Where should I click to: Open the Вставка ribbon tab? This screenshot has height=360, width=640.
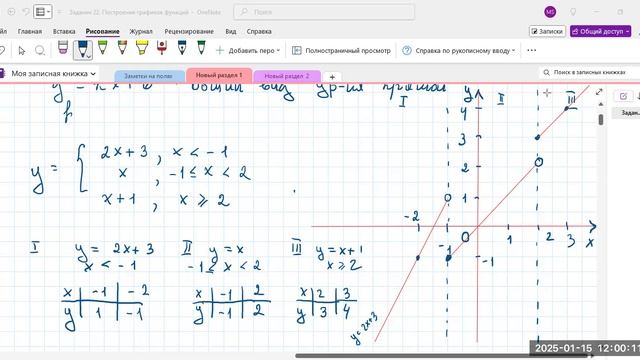pos(64,31)
